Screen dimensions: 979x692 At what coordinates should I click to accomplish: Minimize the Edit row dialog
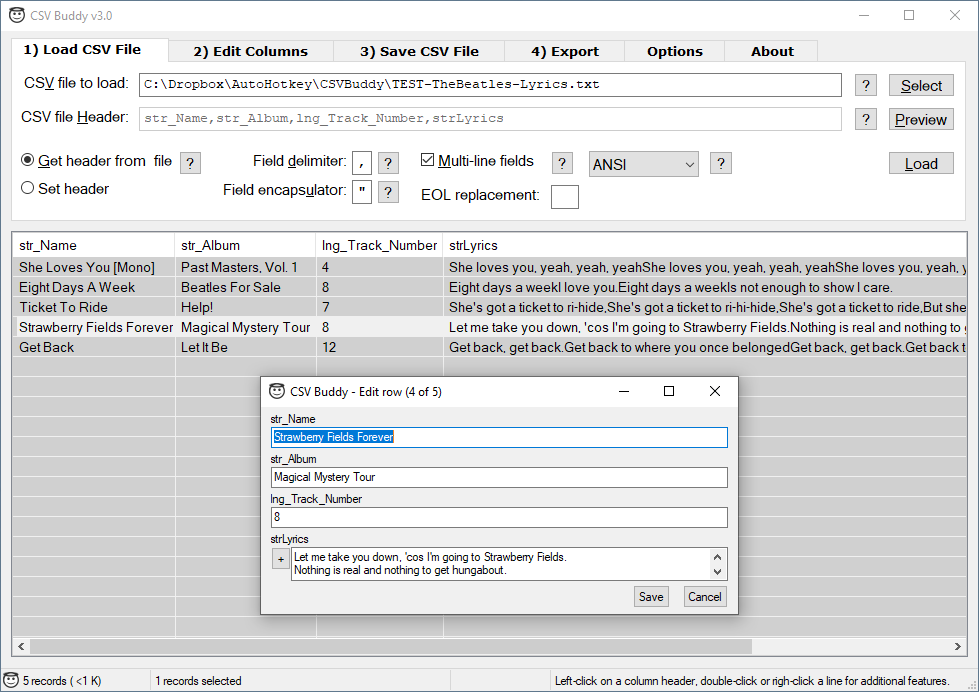[623, 391]
